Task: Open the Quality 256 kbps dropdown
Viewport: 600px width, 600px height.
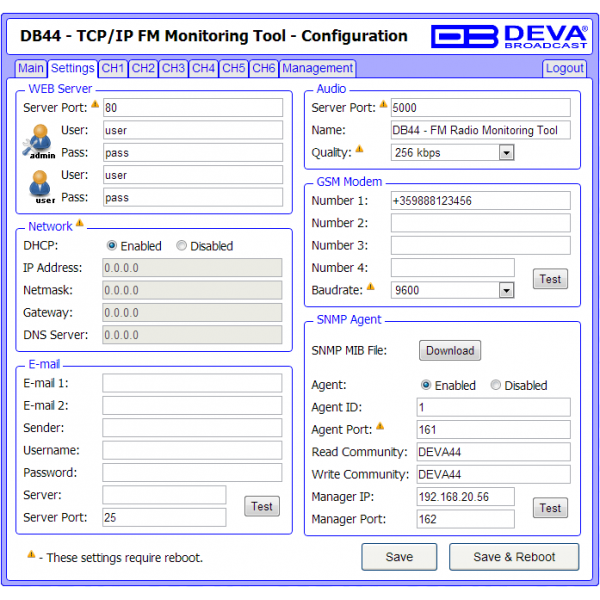Action: tap(452, 153)
